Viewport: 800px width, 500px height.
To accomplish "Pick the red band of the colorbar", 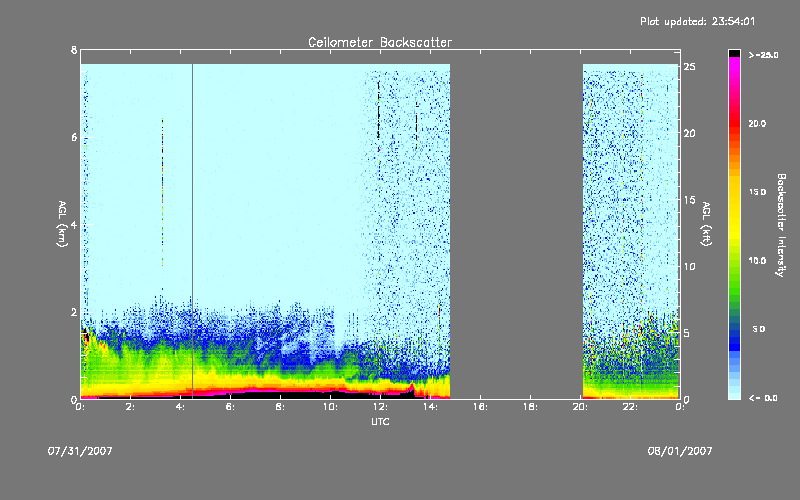I will coord(734,122).
